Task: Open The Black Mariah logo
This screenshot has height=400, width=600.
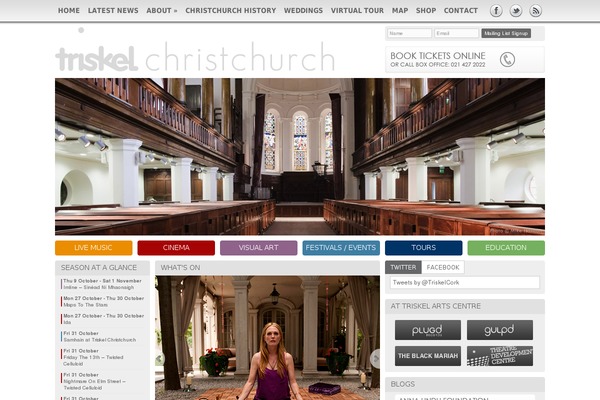Action: 428,356
